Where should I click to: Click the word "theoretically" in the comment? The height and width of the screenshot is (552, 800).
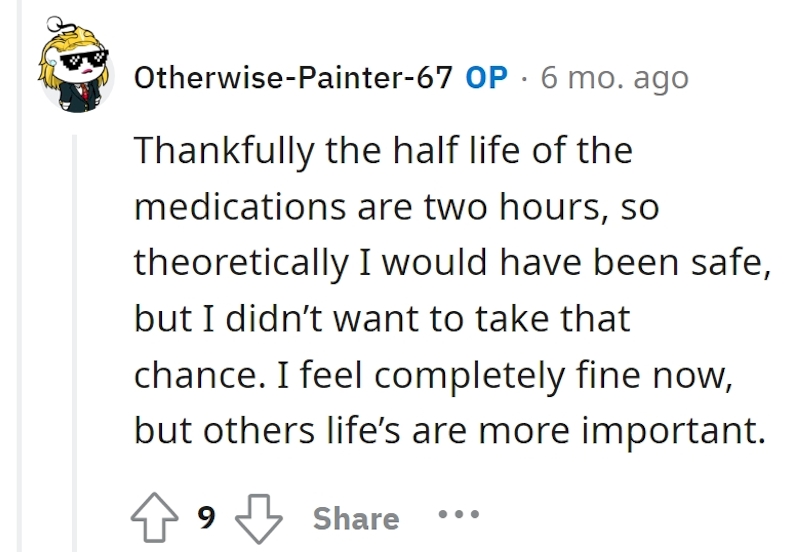pos(241,263)
